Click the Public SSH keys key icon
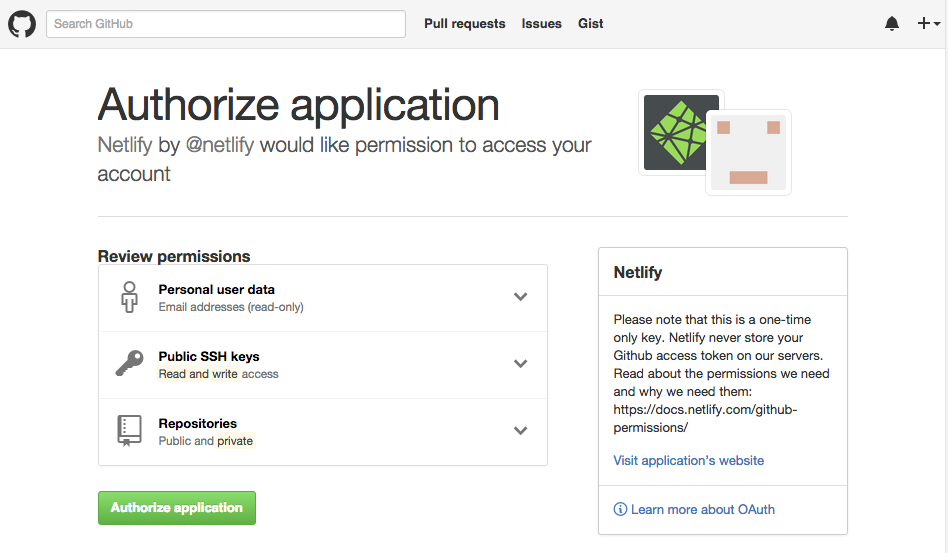 (x=129, y=364)
